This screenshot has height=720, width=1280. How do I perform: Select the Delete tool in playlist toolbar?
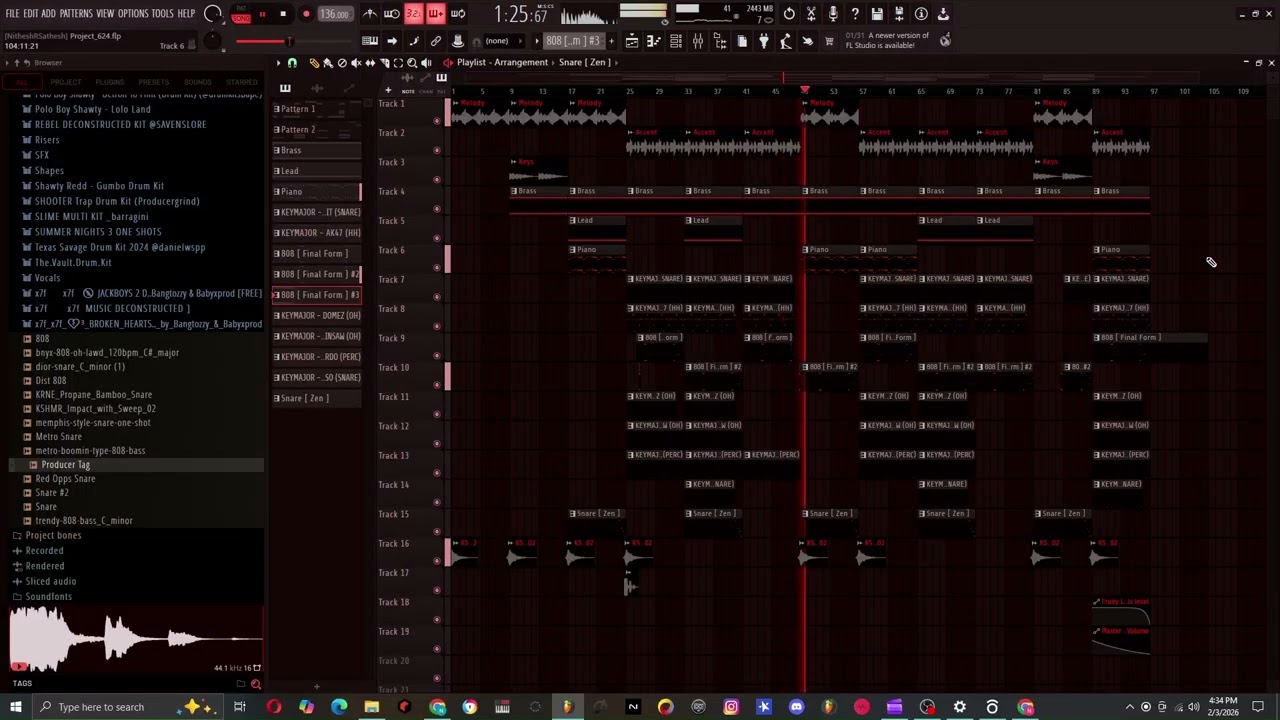[342, 62]
